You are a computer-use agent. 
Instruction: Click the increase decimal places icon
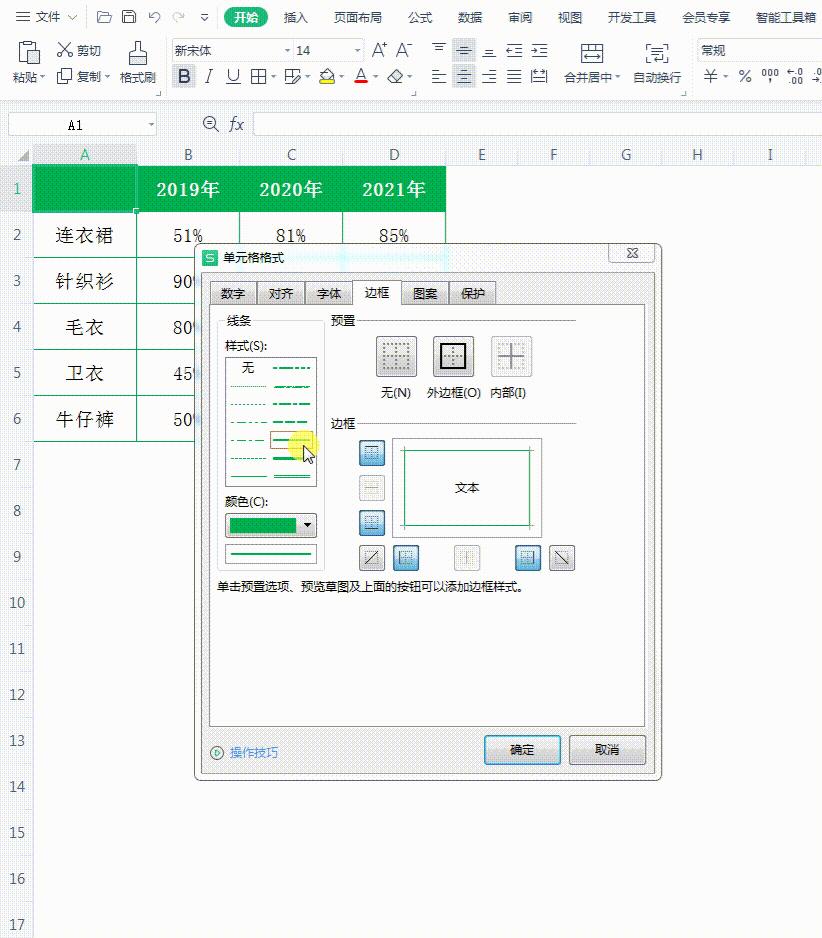pyautogui.click(x=793, y=75)
